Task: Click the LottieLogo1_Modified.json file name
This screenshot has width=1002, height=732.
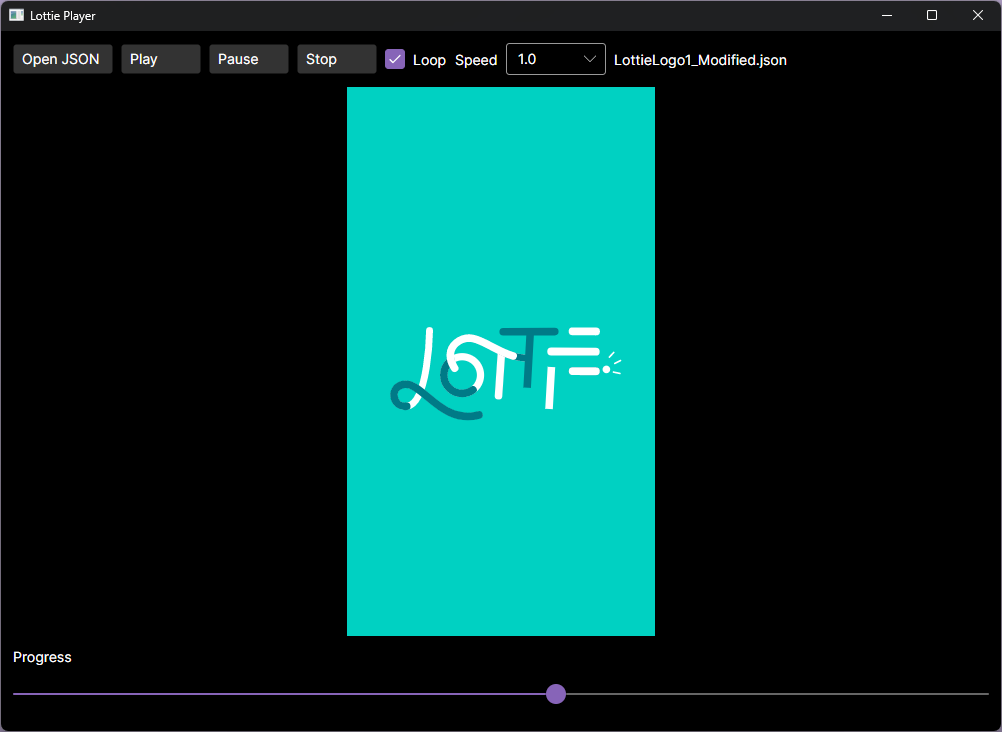Action: coord(700,60)
